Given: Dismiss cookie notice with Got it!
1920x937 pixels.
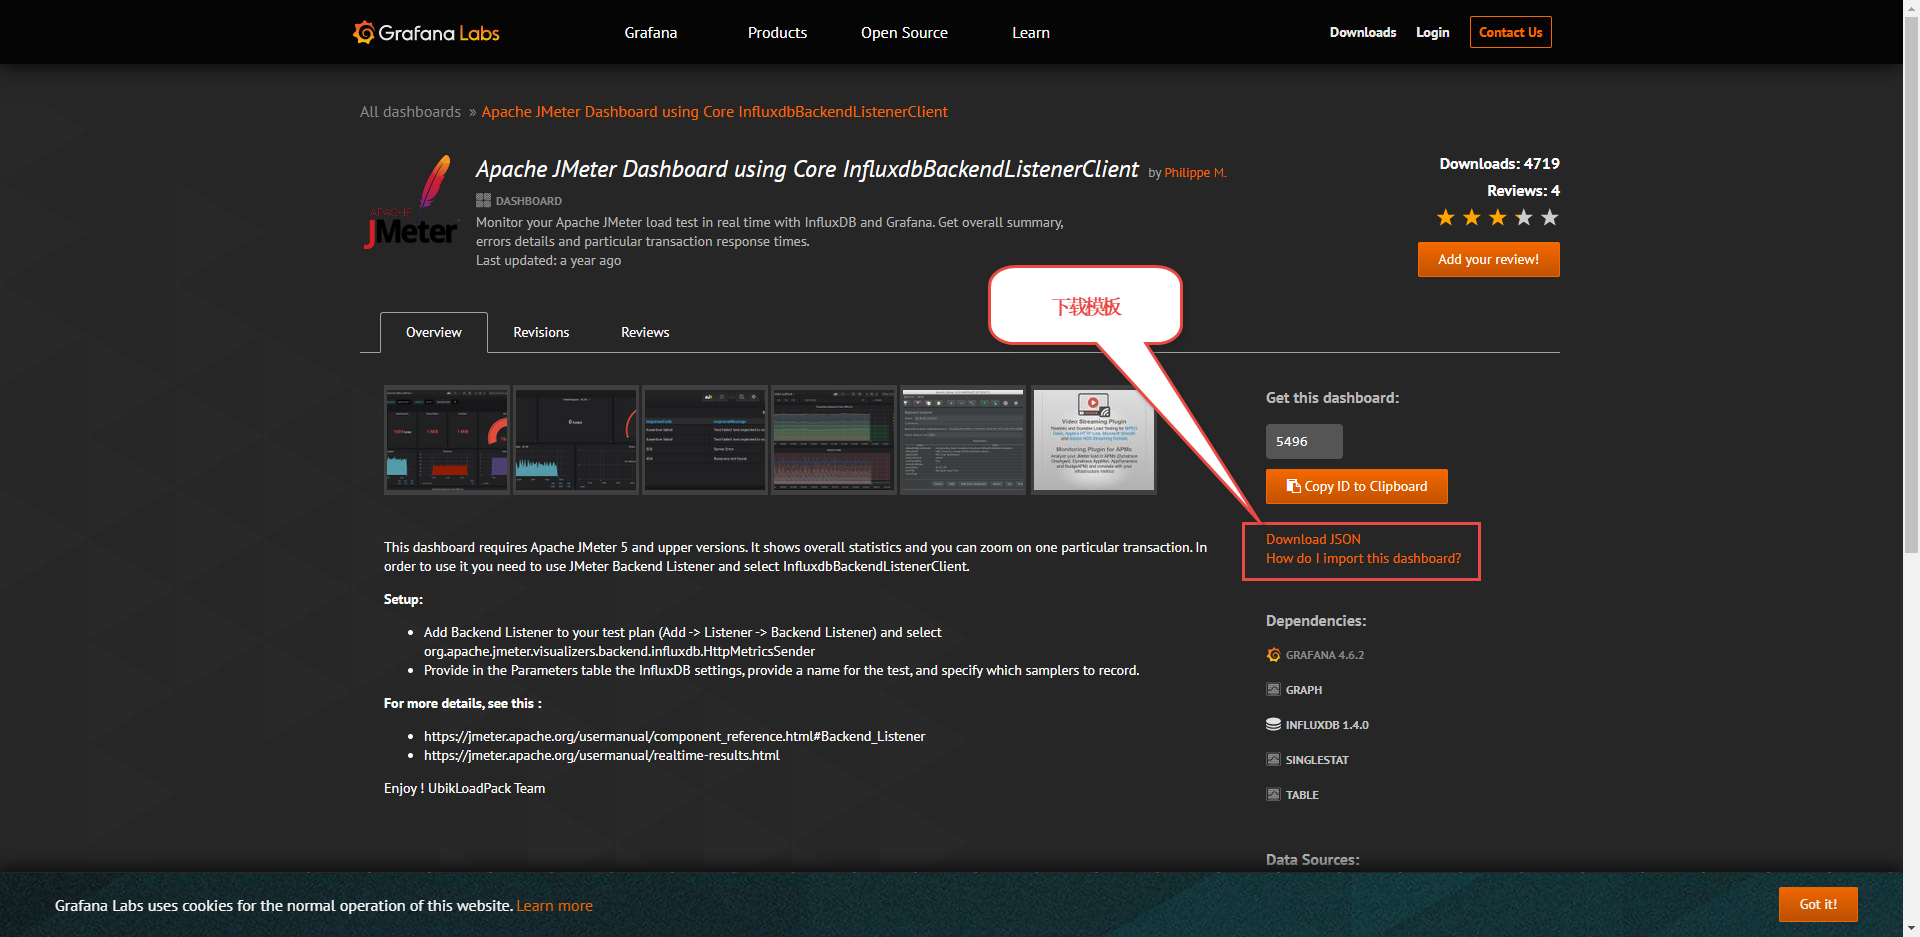Looking at the screenshot, I should (1817, 904).
